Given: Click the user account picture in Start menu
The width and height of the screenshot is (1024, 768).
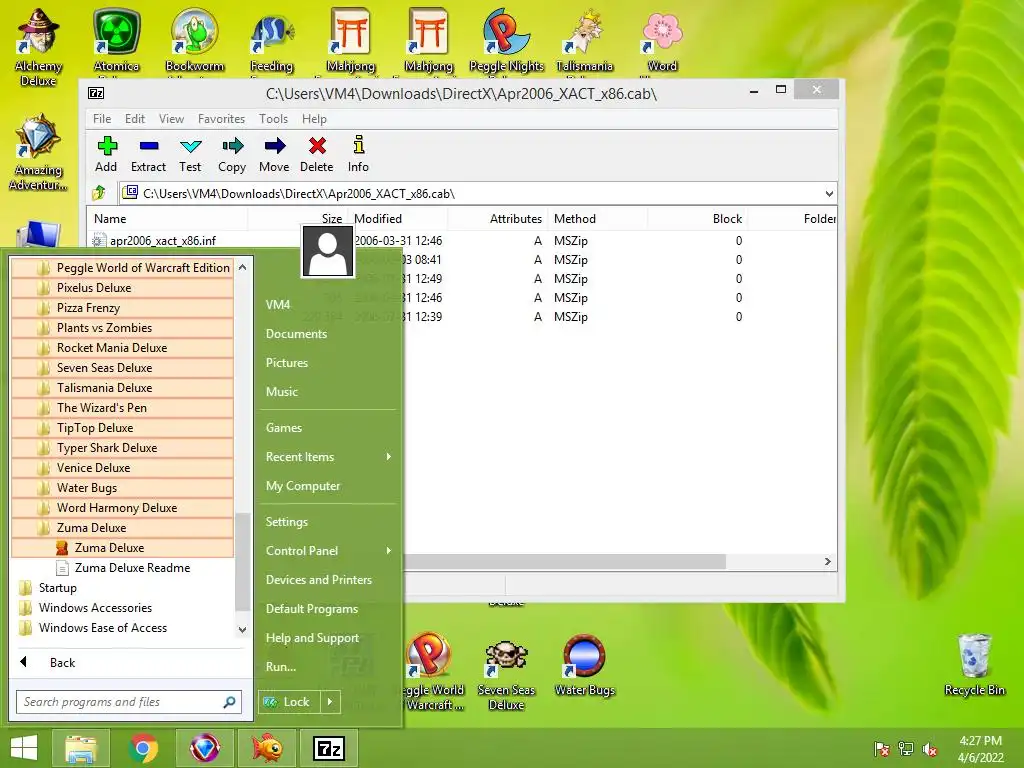Looking at the screenshot, I should pyautogui.click(x=328, y=251).
